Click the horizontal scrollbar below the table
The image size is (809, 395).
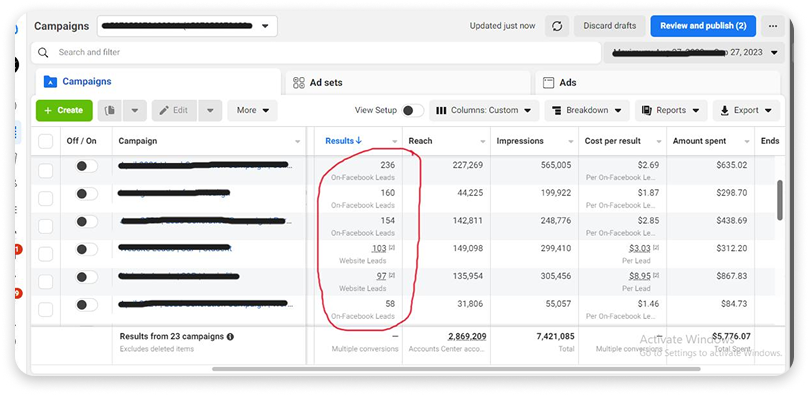(x=456, y=369)
